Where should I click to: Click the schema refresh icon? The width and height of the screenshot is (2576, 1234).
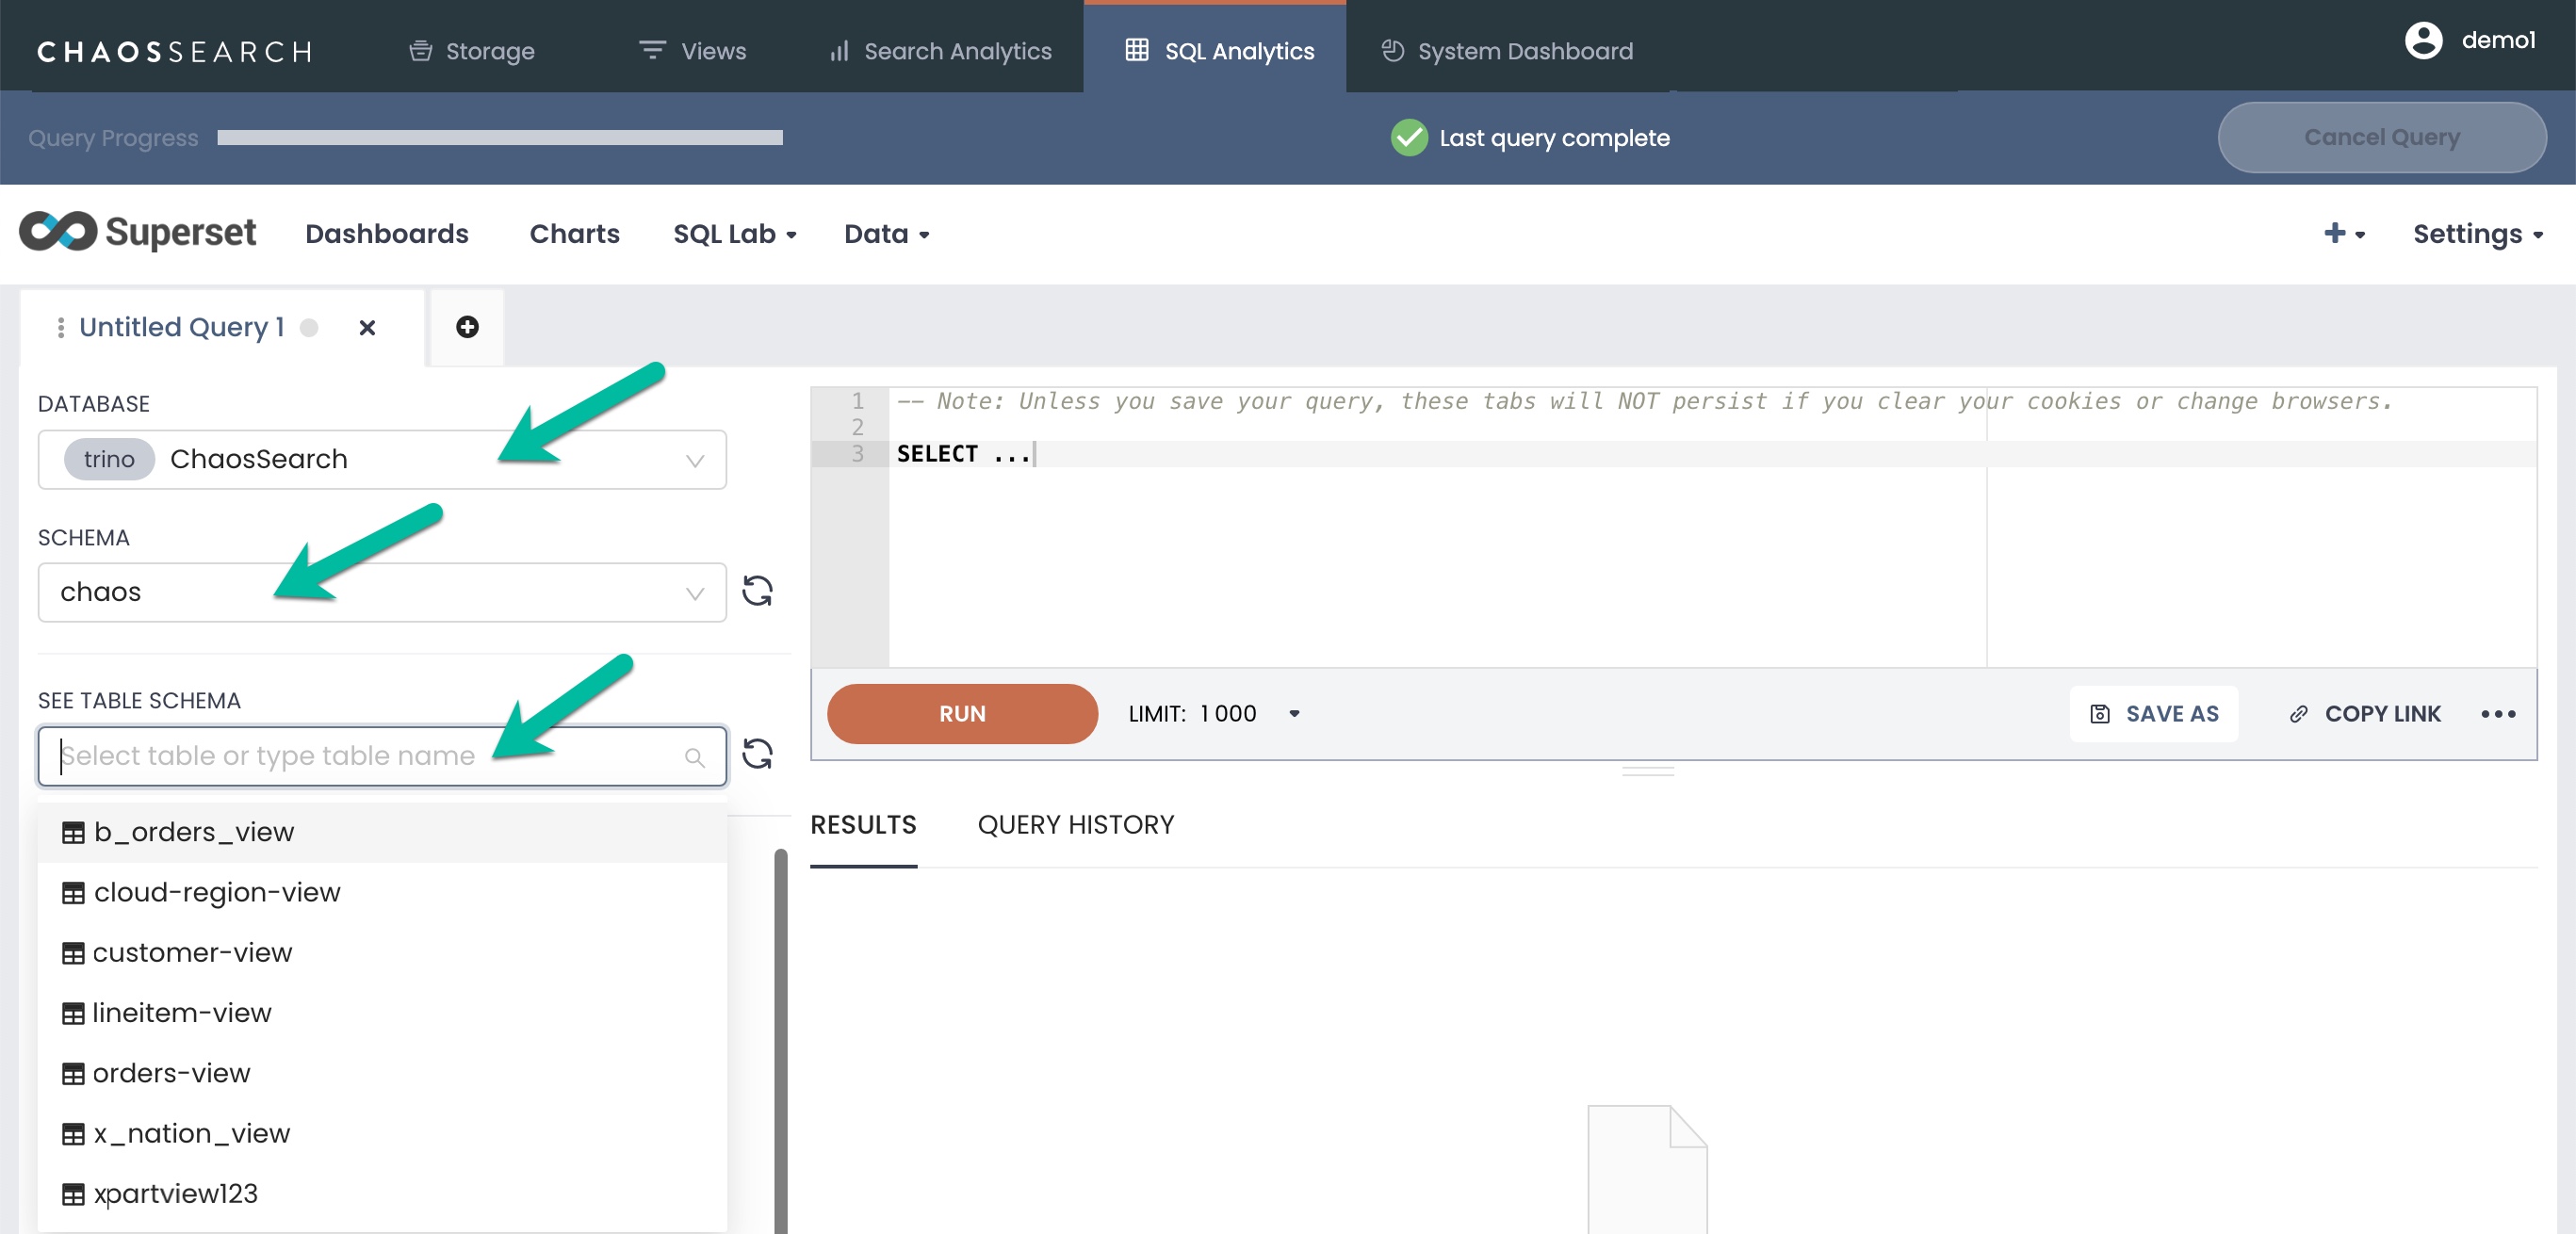[x=757, y=591]
